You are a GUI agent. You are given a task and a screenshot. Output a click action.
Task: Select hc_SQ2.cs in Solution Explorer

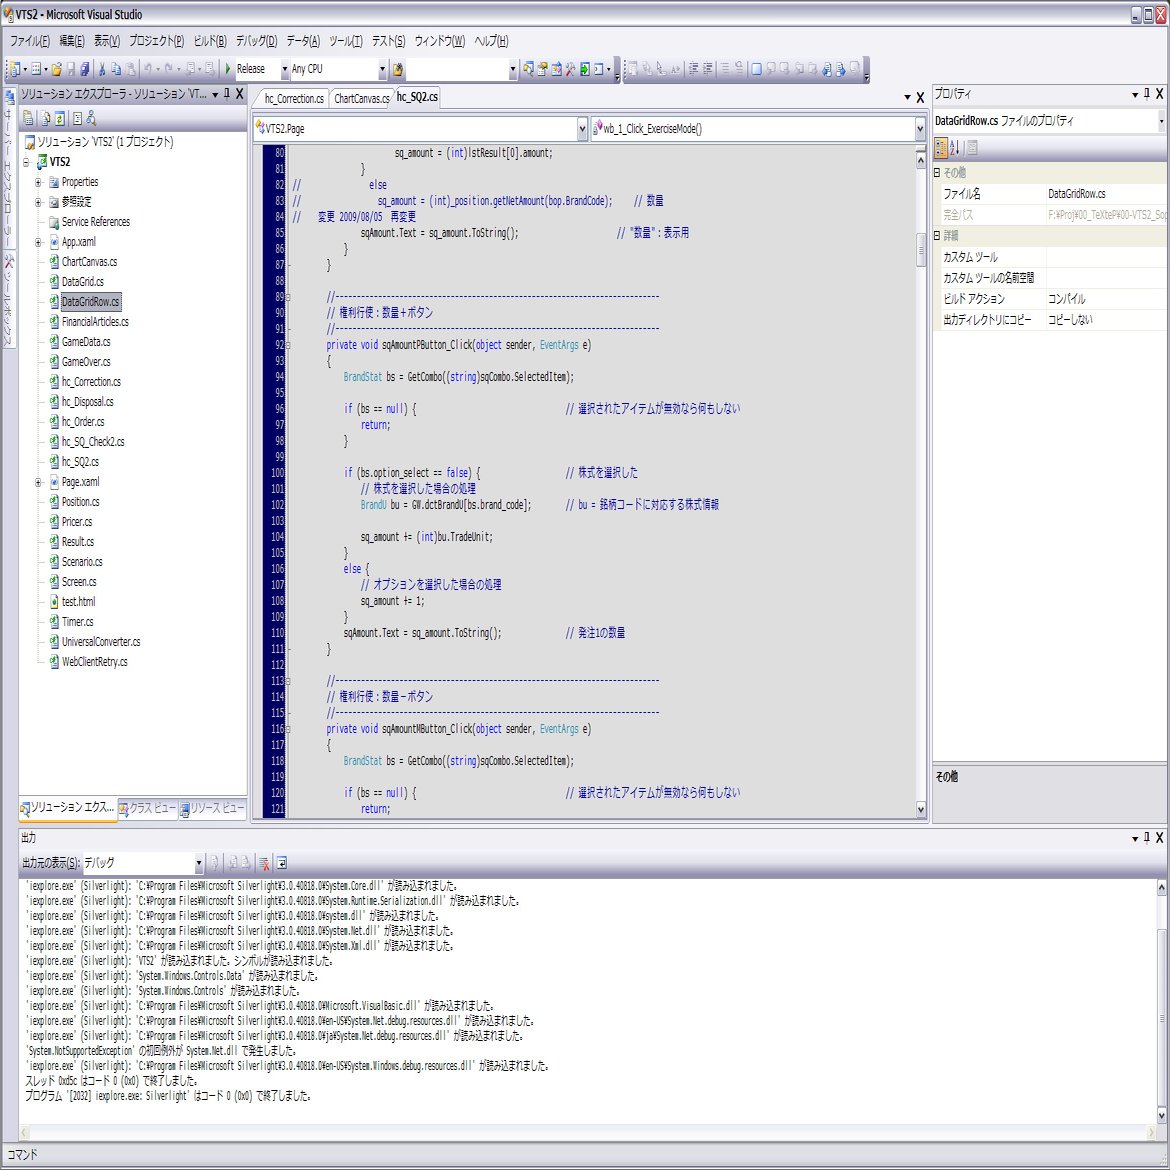point(80,462)
